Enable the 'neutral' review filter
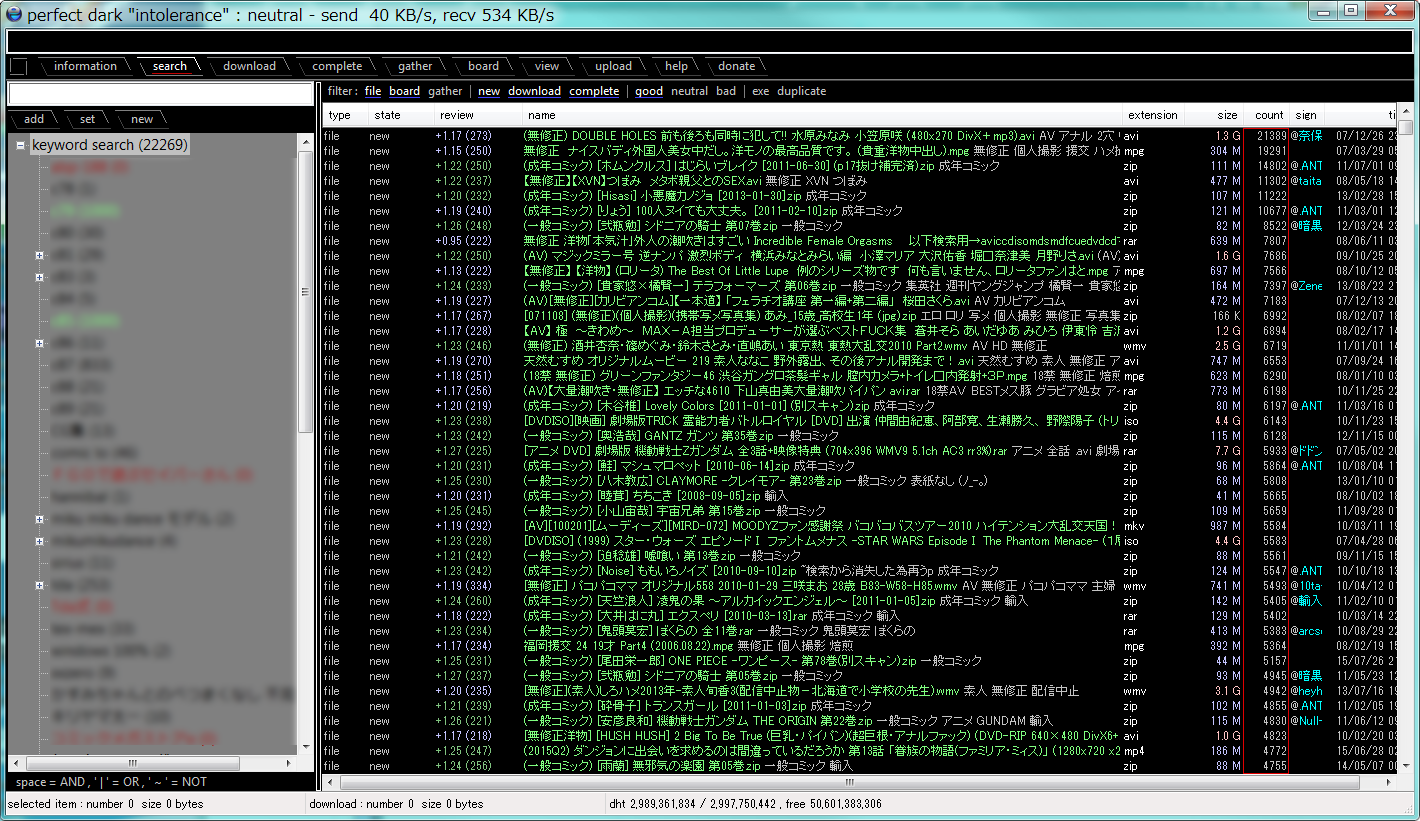The image size is (1420, 821). pos(689,91)
